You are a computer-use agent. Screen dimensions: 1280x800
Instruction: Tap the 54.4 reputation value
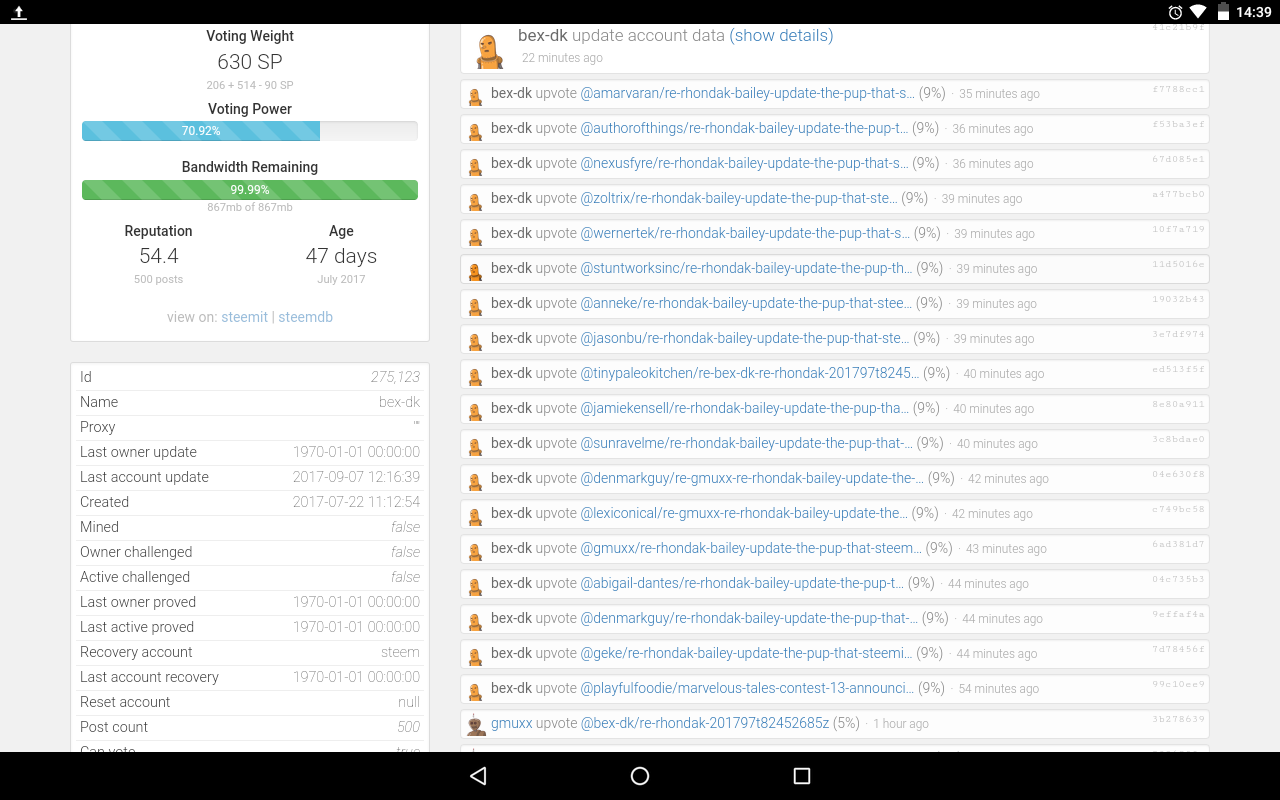[x=159, y=256]
